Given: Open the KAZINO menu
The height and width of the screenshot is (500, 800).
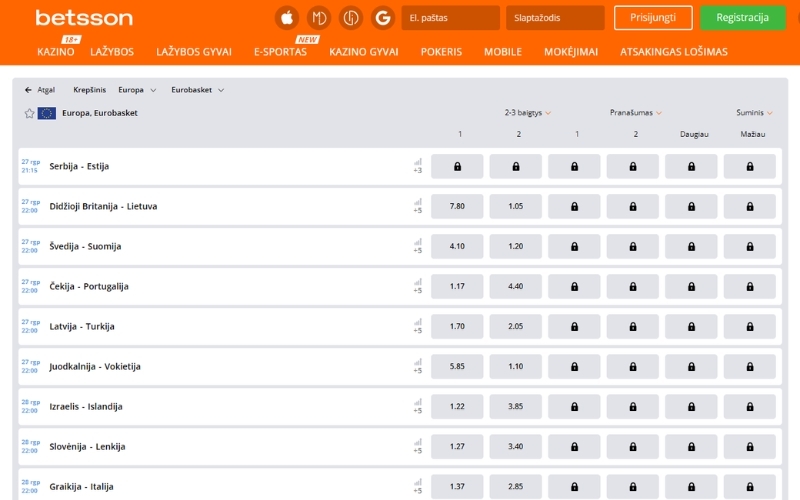Looking at the screenshot, I should pyautogui.click(x=56, y=52).
